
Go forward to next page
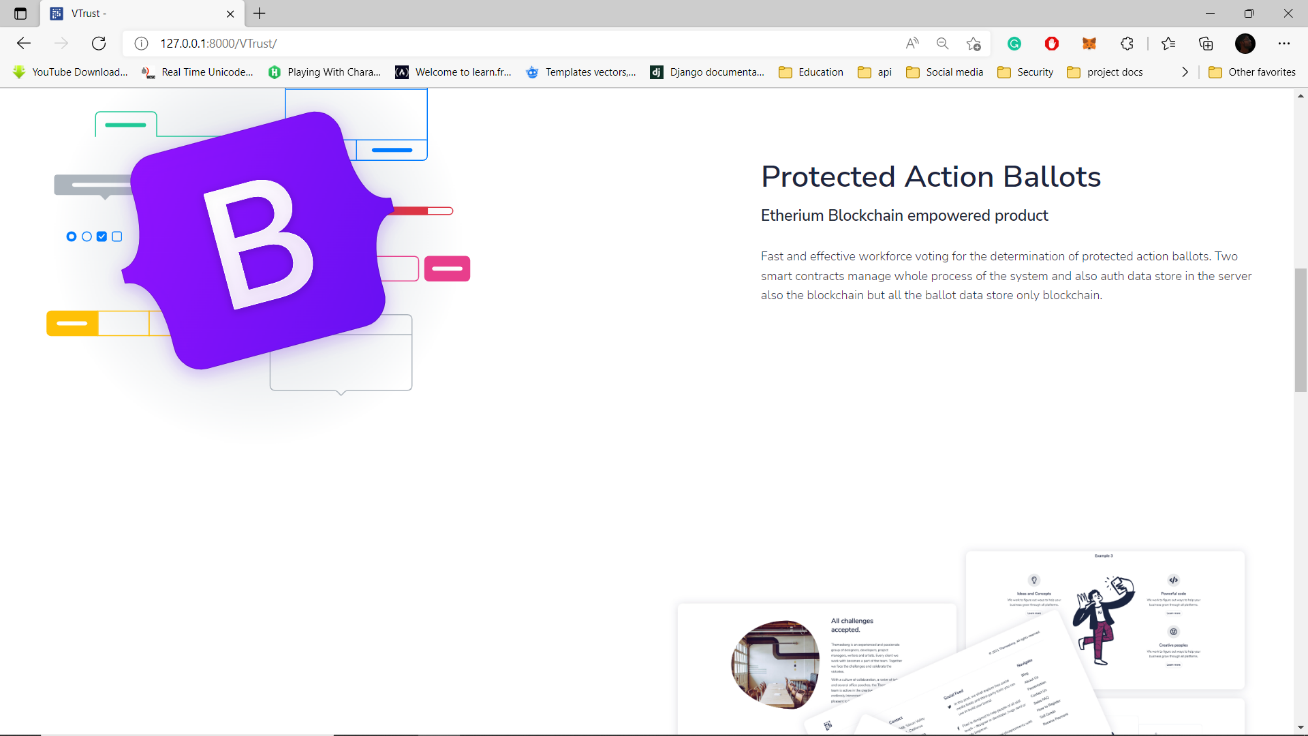pos(61,43)
